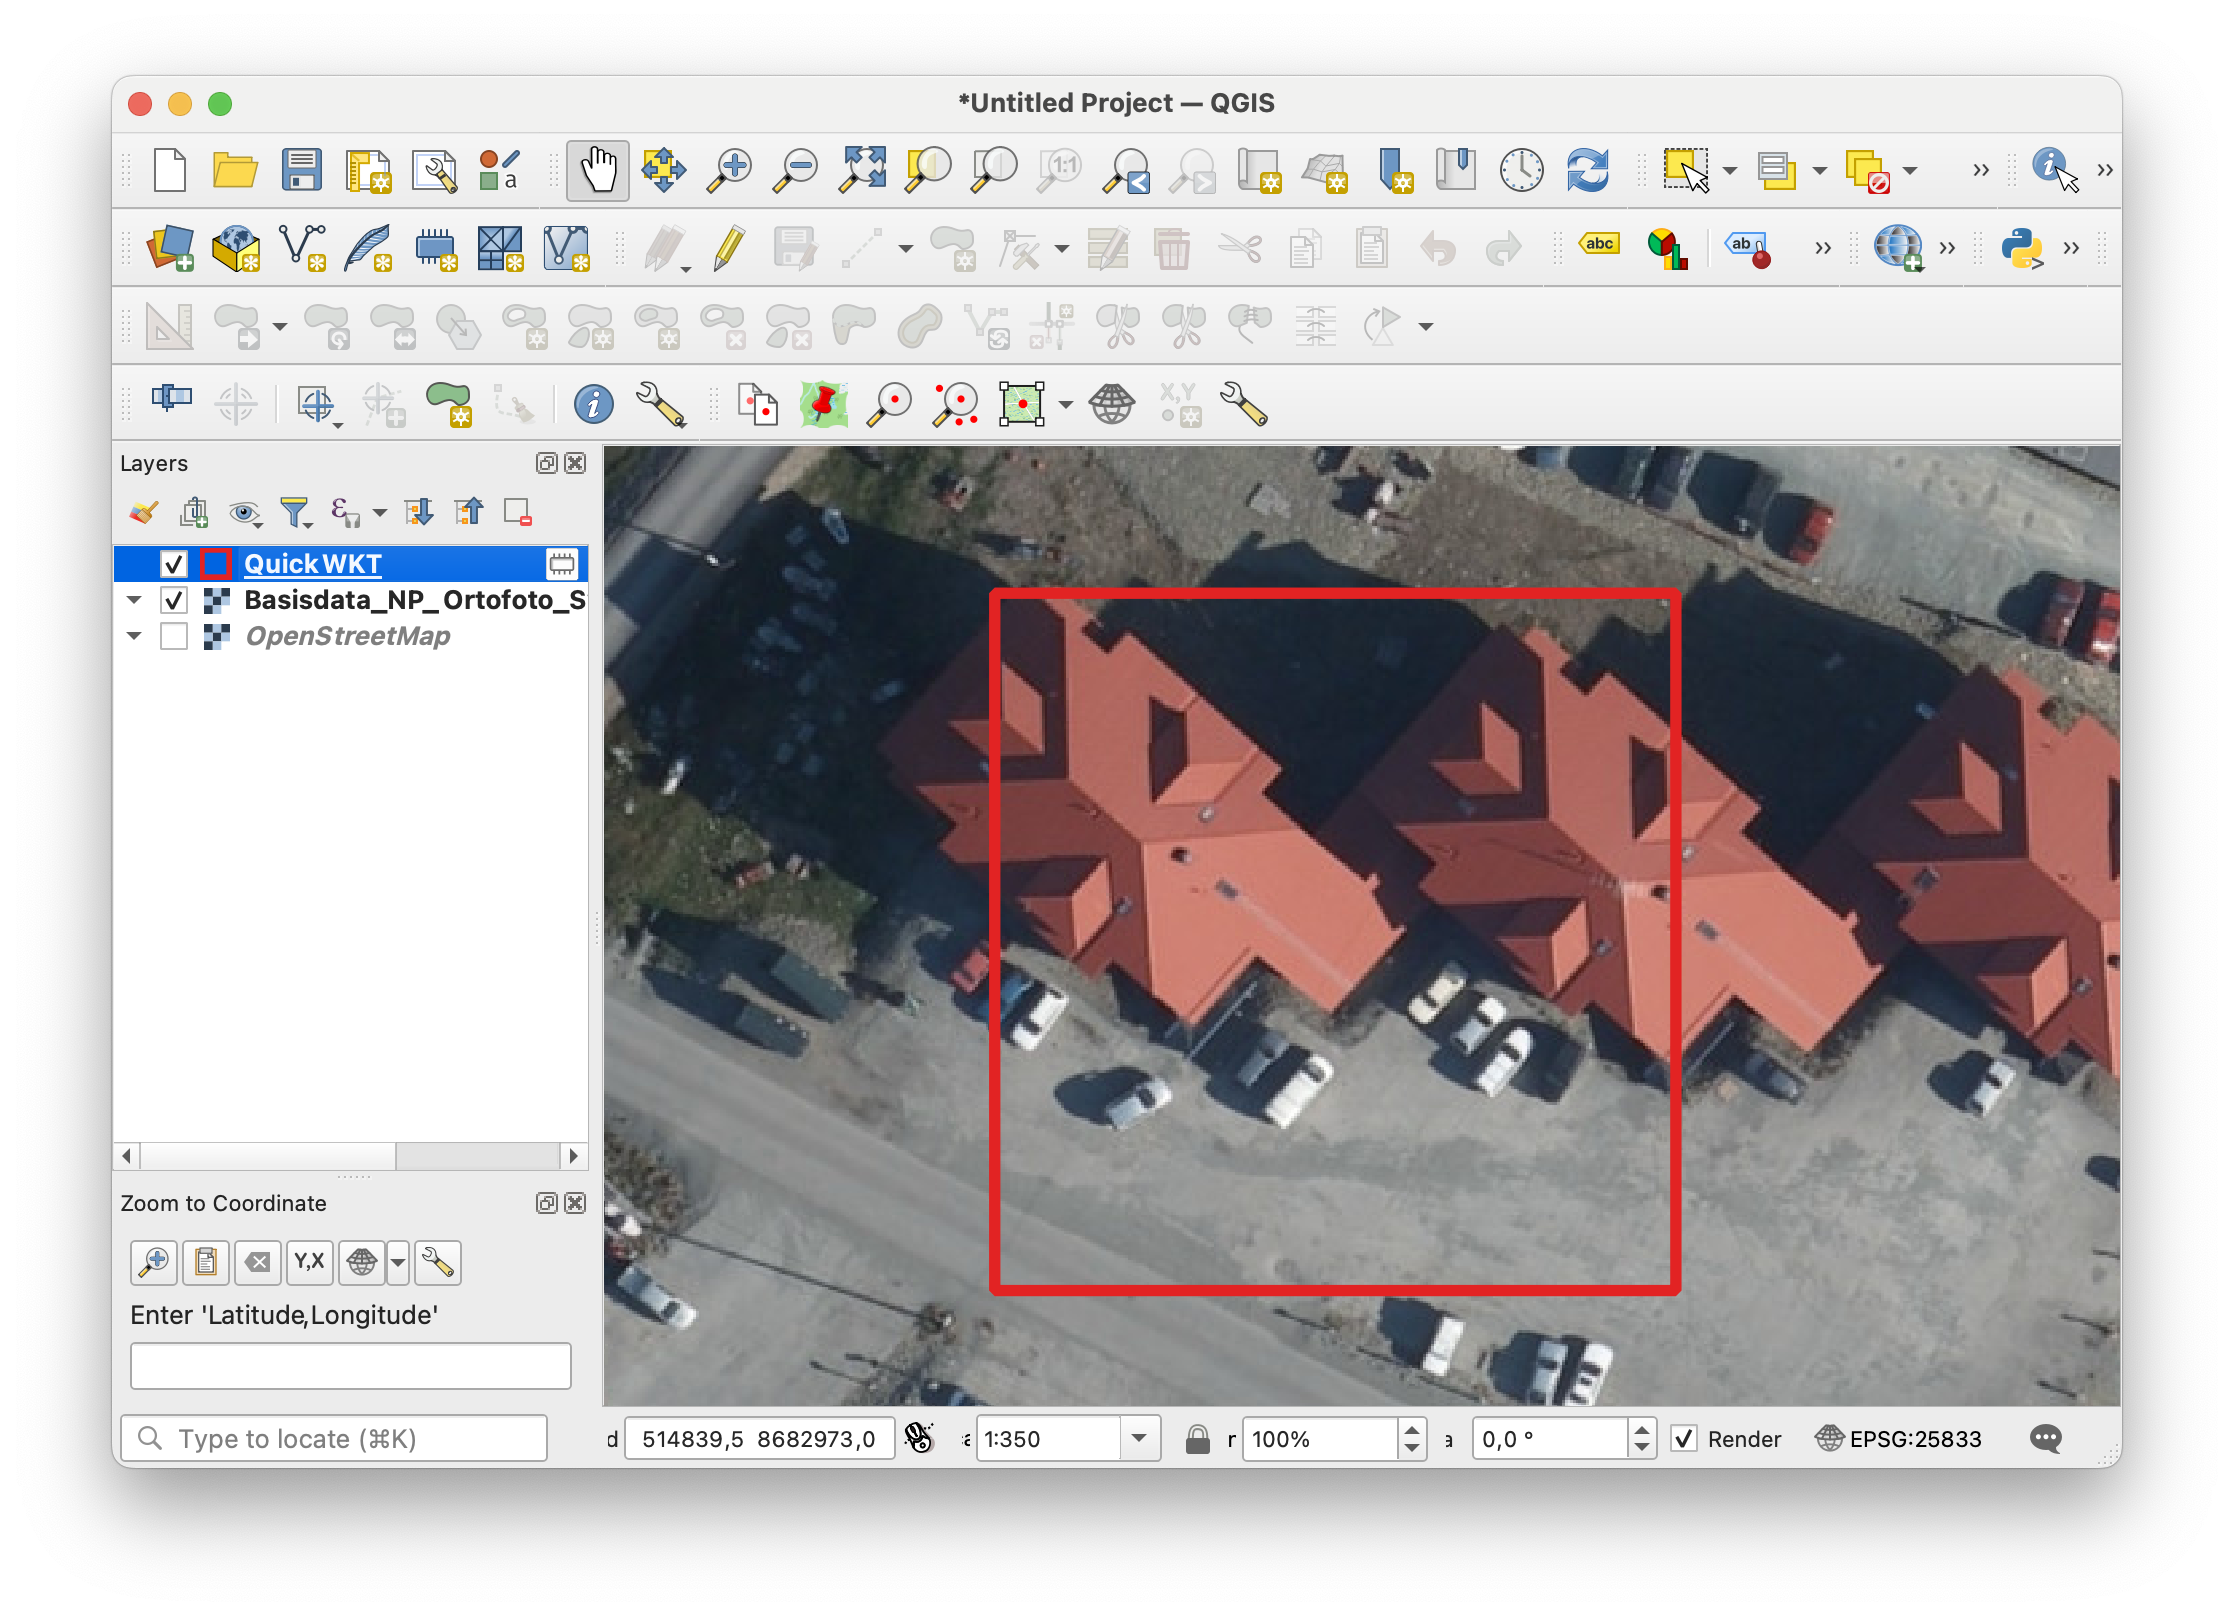The width and height of the screenshot is (2234, 1616).
Task: Open the Temporal Controller clock icon
Action: point(1522,170)
